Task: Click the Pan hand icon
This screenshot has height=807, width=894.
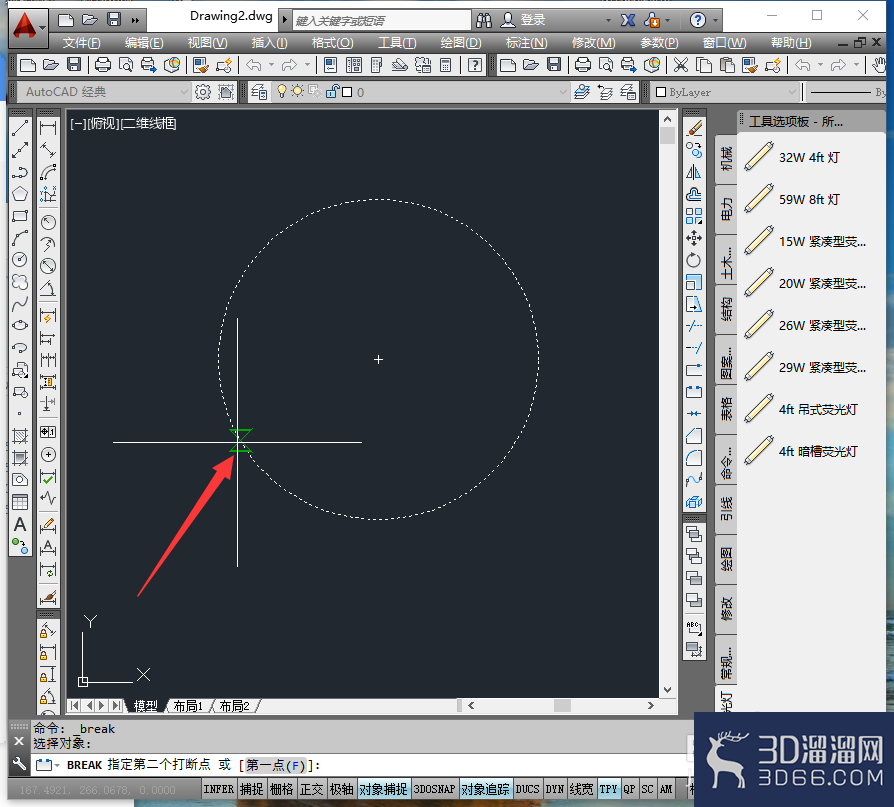Action: tap(879, 65)
